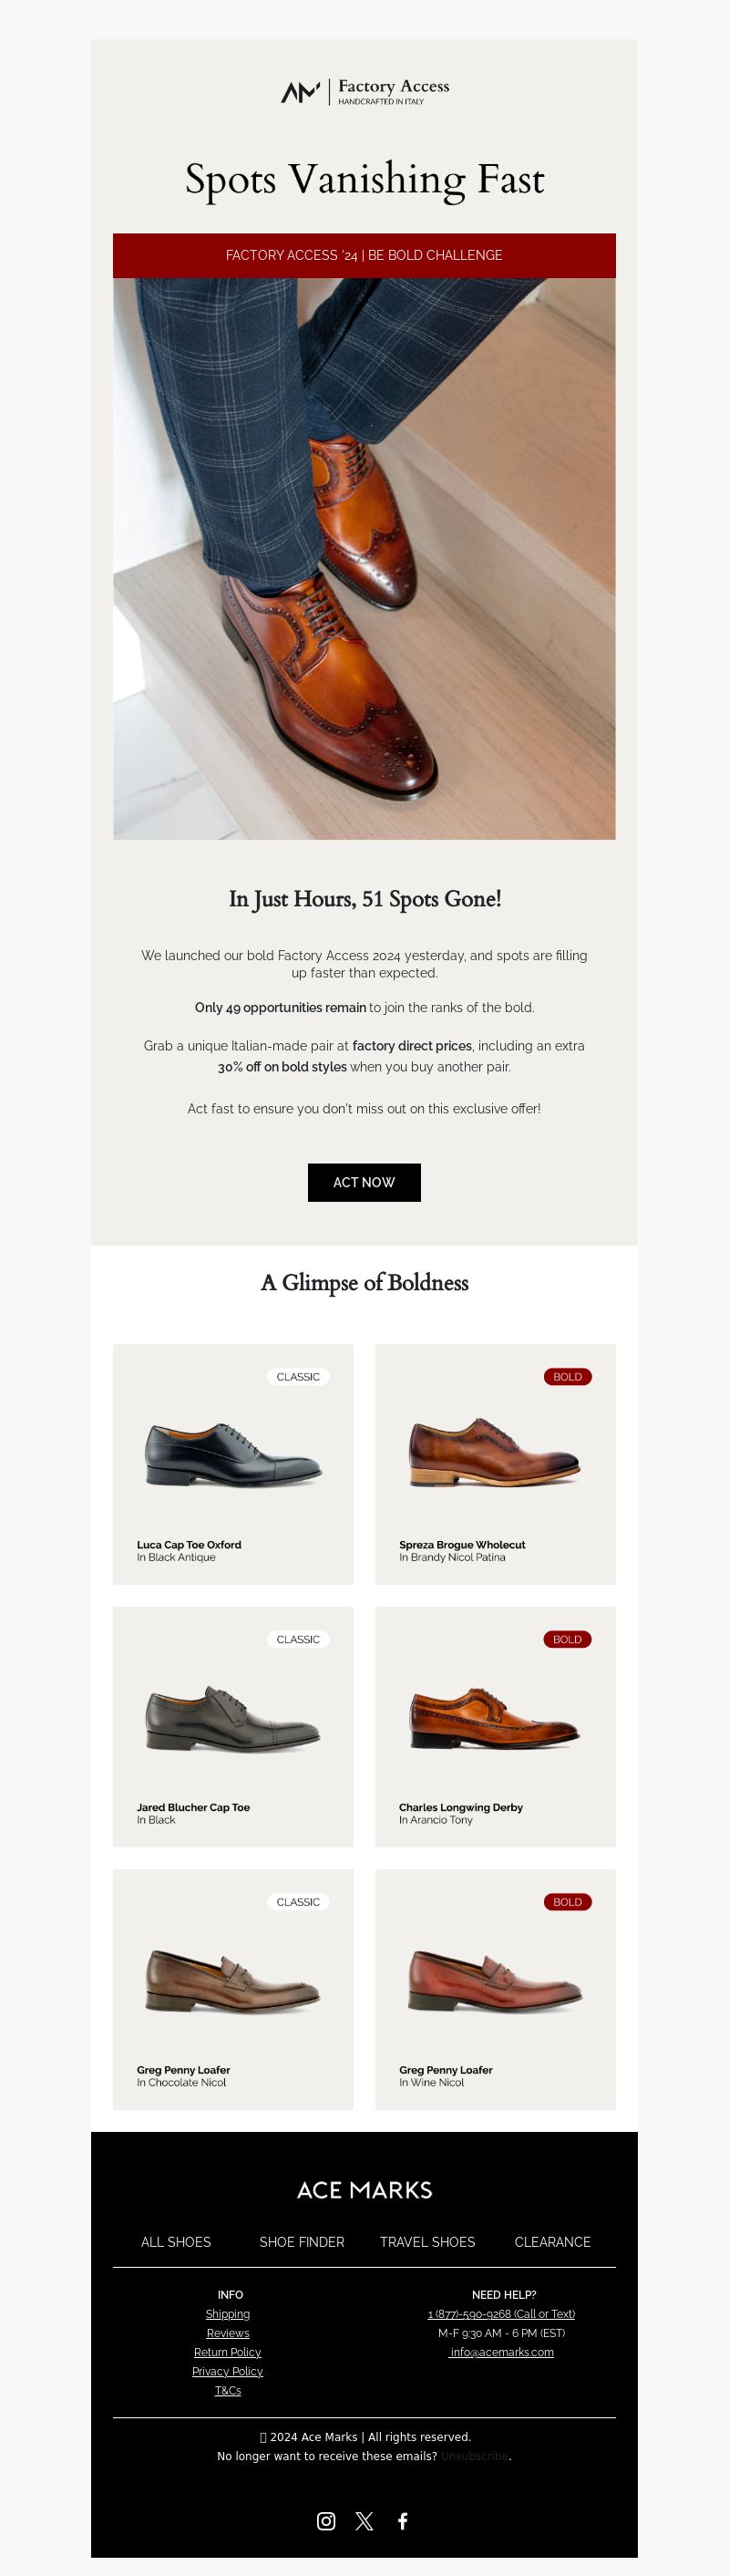Open the Privacy Policy link

click(228, 2371)
